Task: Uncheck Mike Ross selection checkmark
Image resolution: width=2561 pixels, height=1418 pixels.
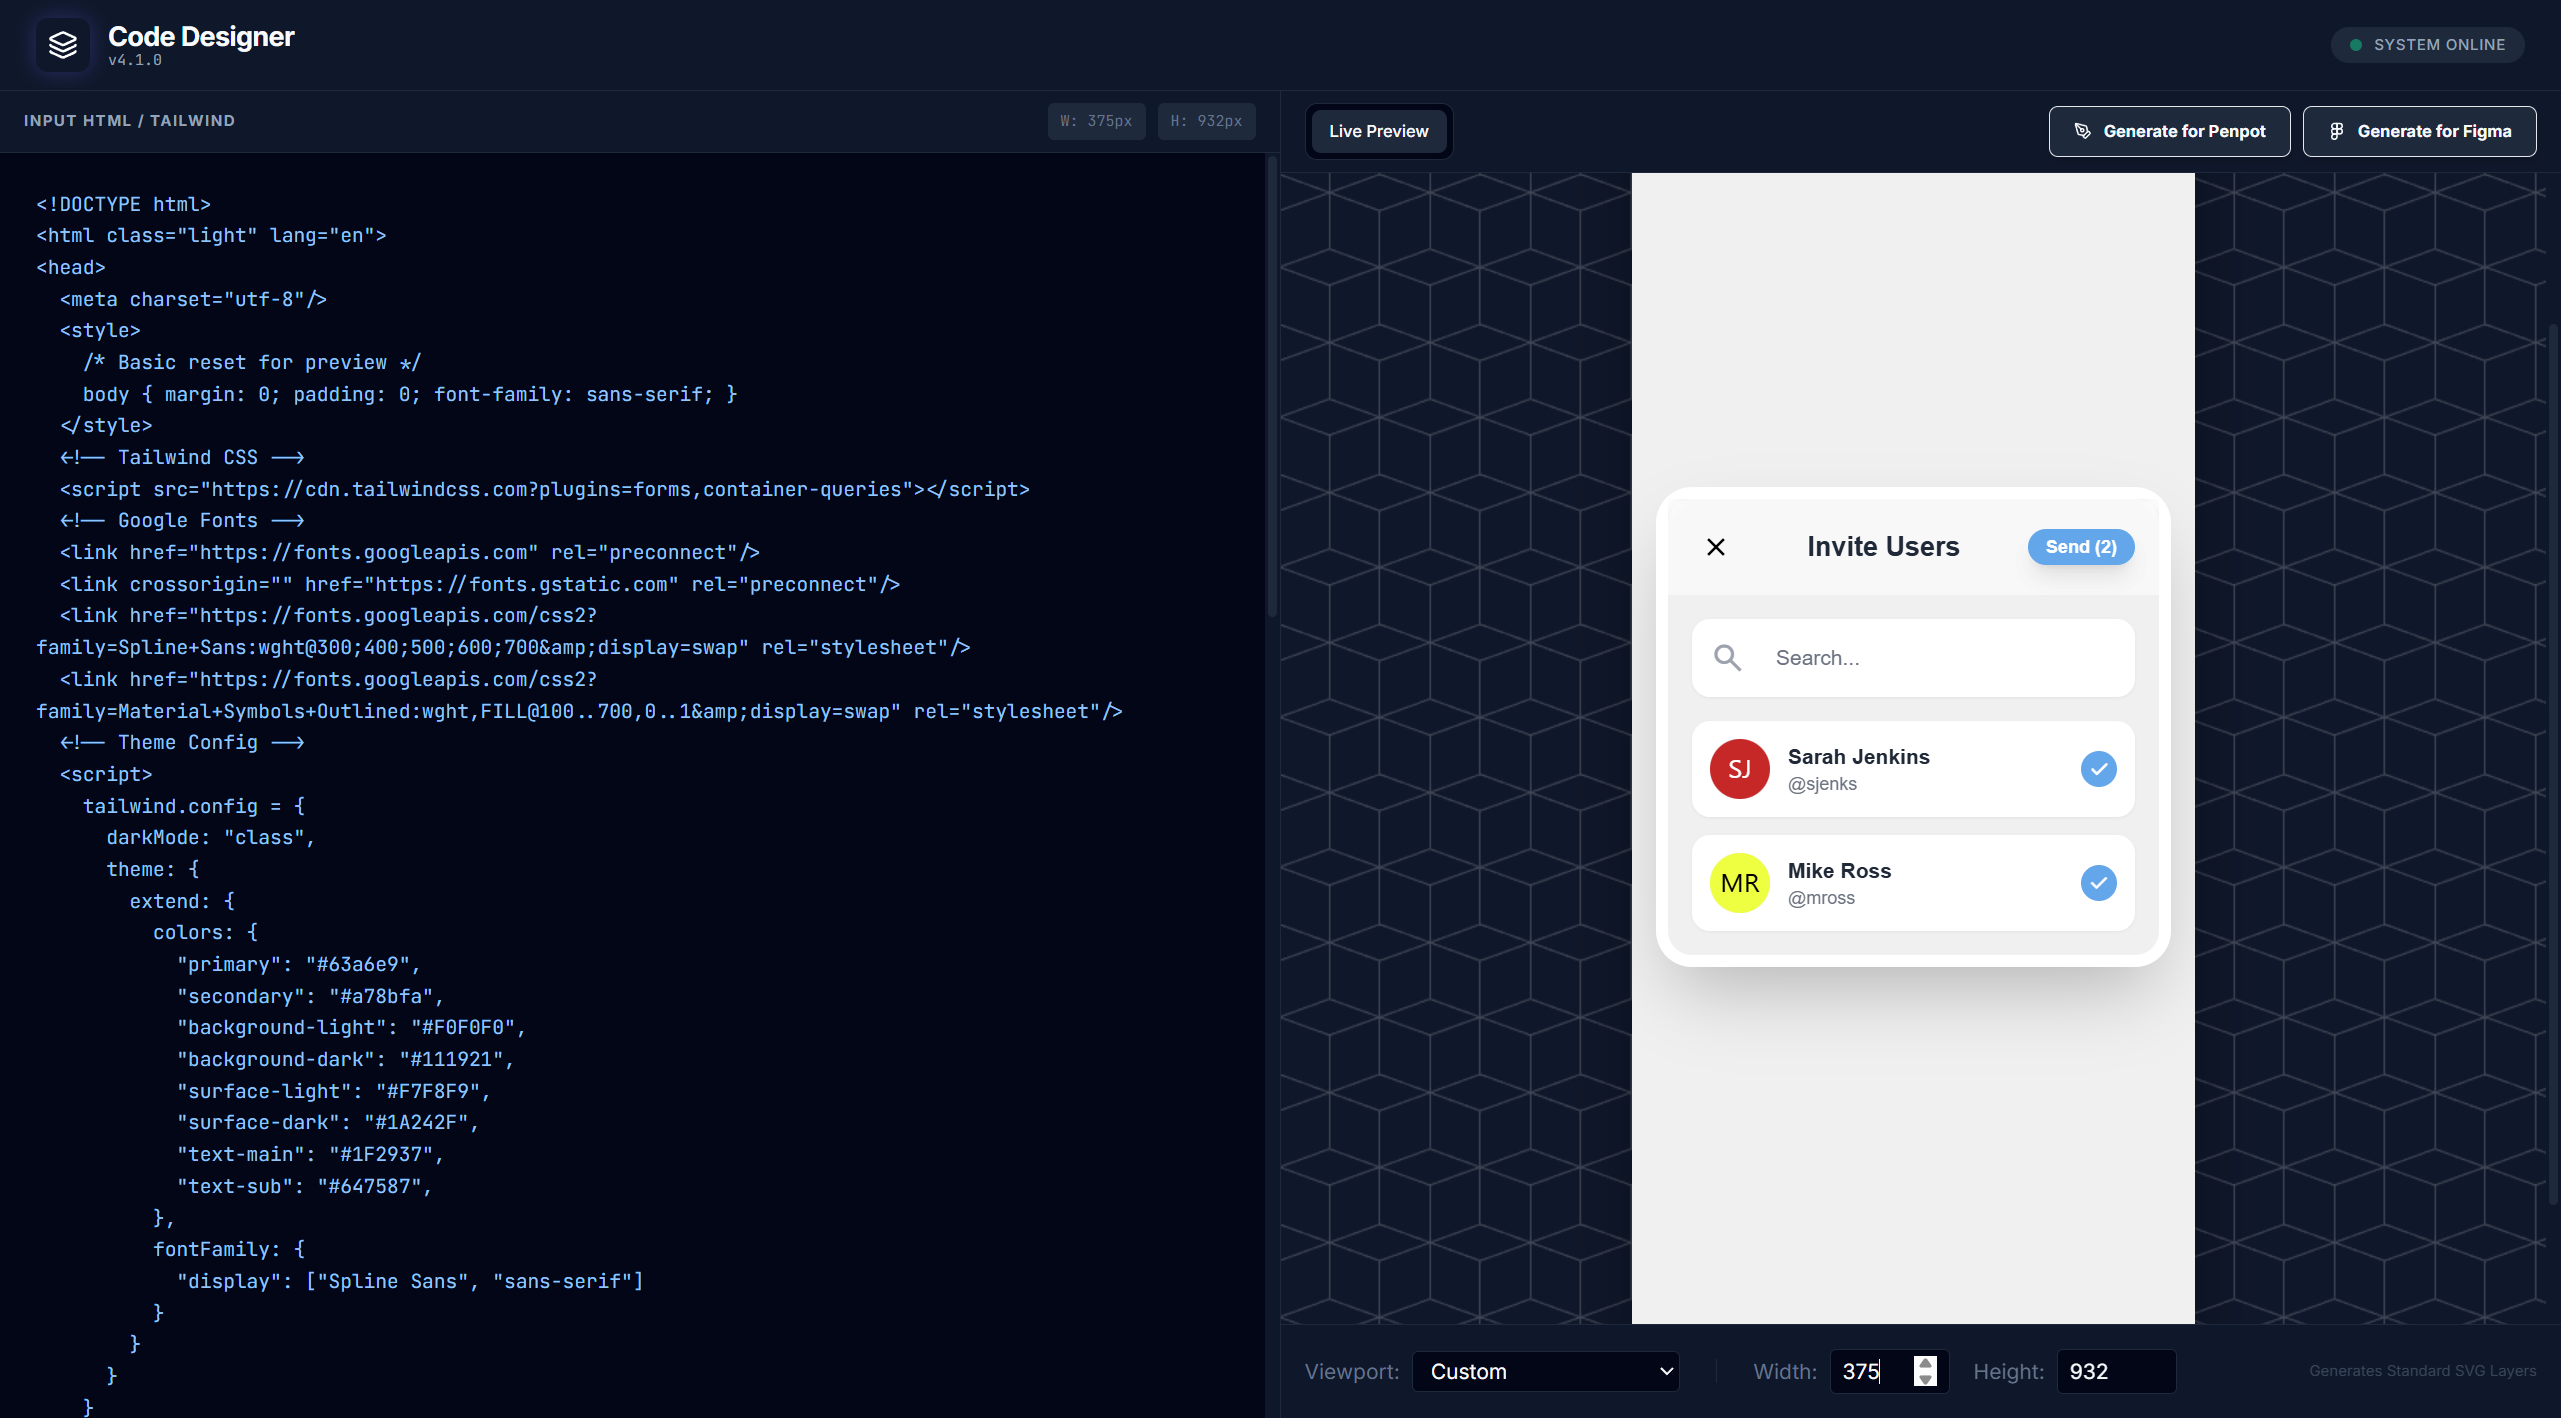Action: coord(2098,883)
